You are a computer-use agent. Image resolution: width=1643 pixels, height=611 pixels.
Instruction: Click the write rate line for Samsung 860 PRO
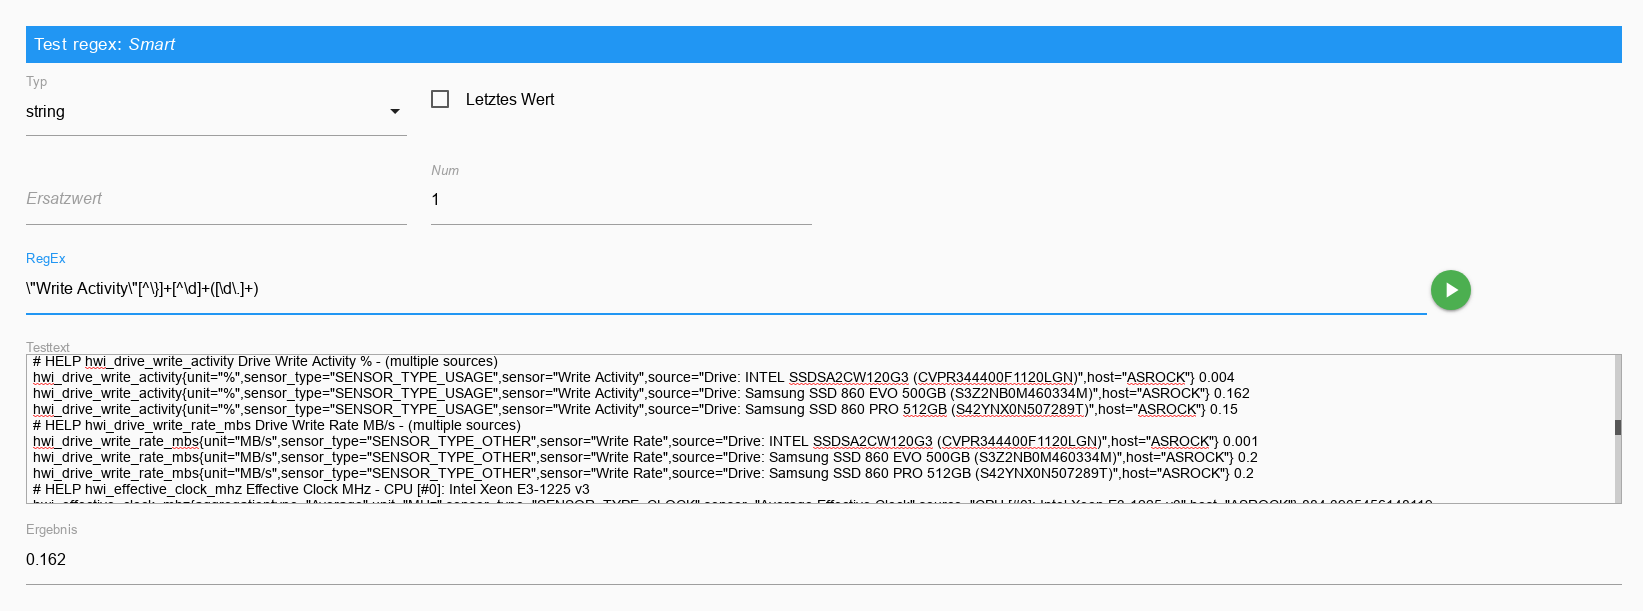[643, 473]
